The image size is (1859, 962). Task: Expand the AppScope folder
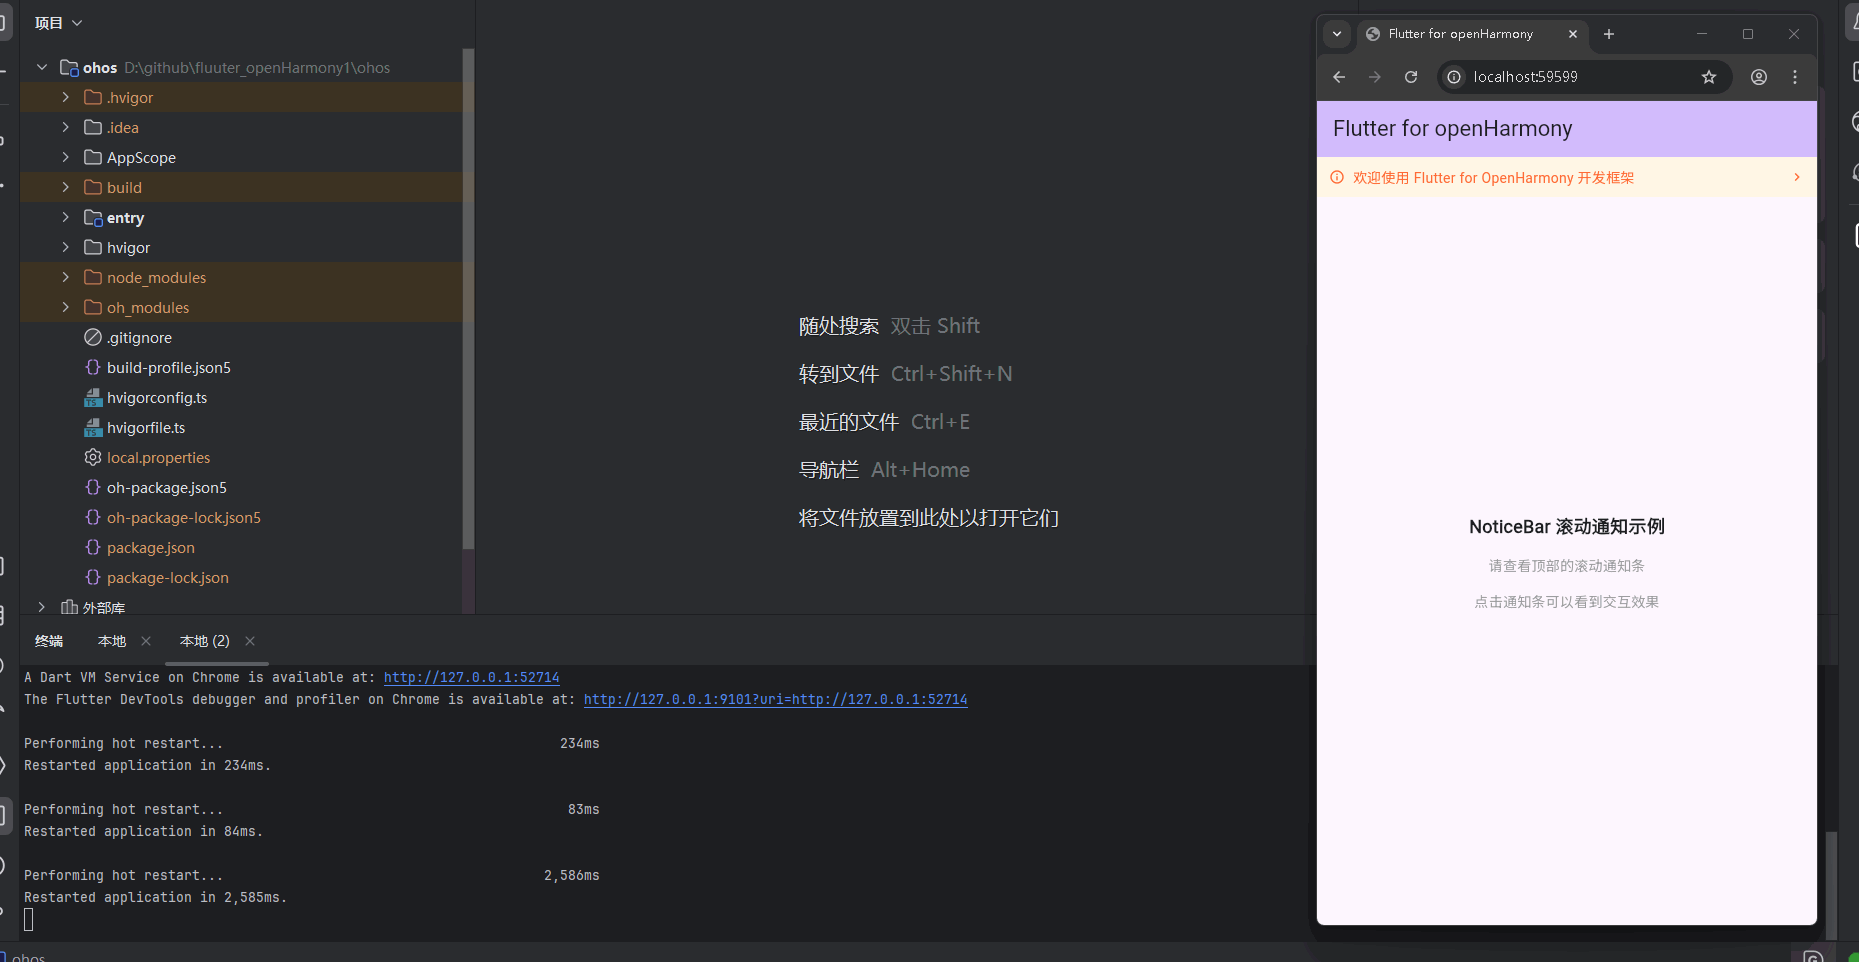click(65, 157)
